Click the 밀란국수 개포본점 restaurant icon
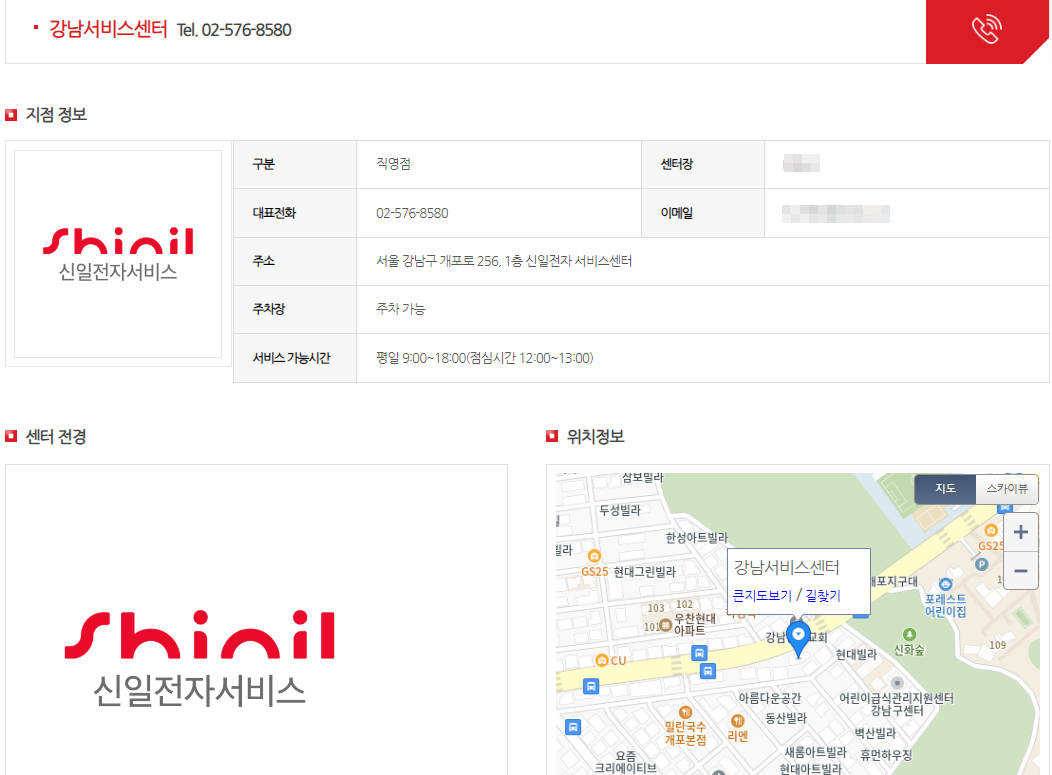This screenshot has width=1052, height=775. [x=685, y=710]
